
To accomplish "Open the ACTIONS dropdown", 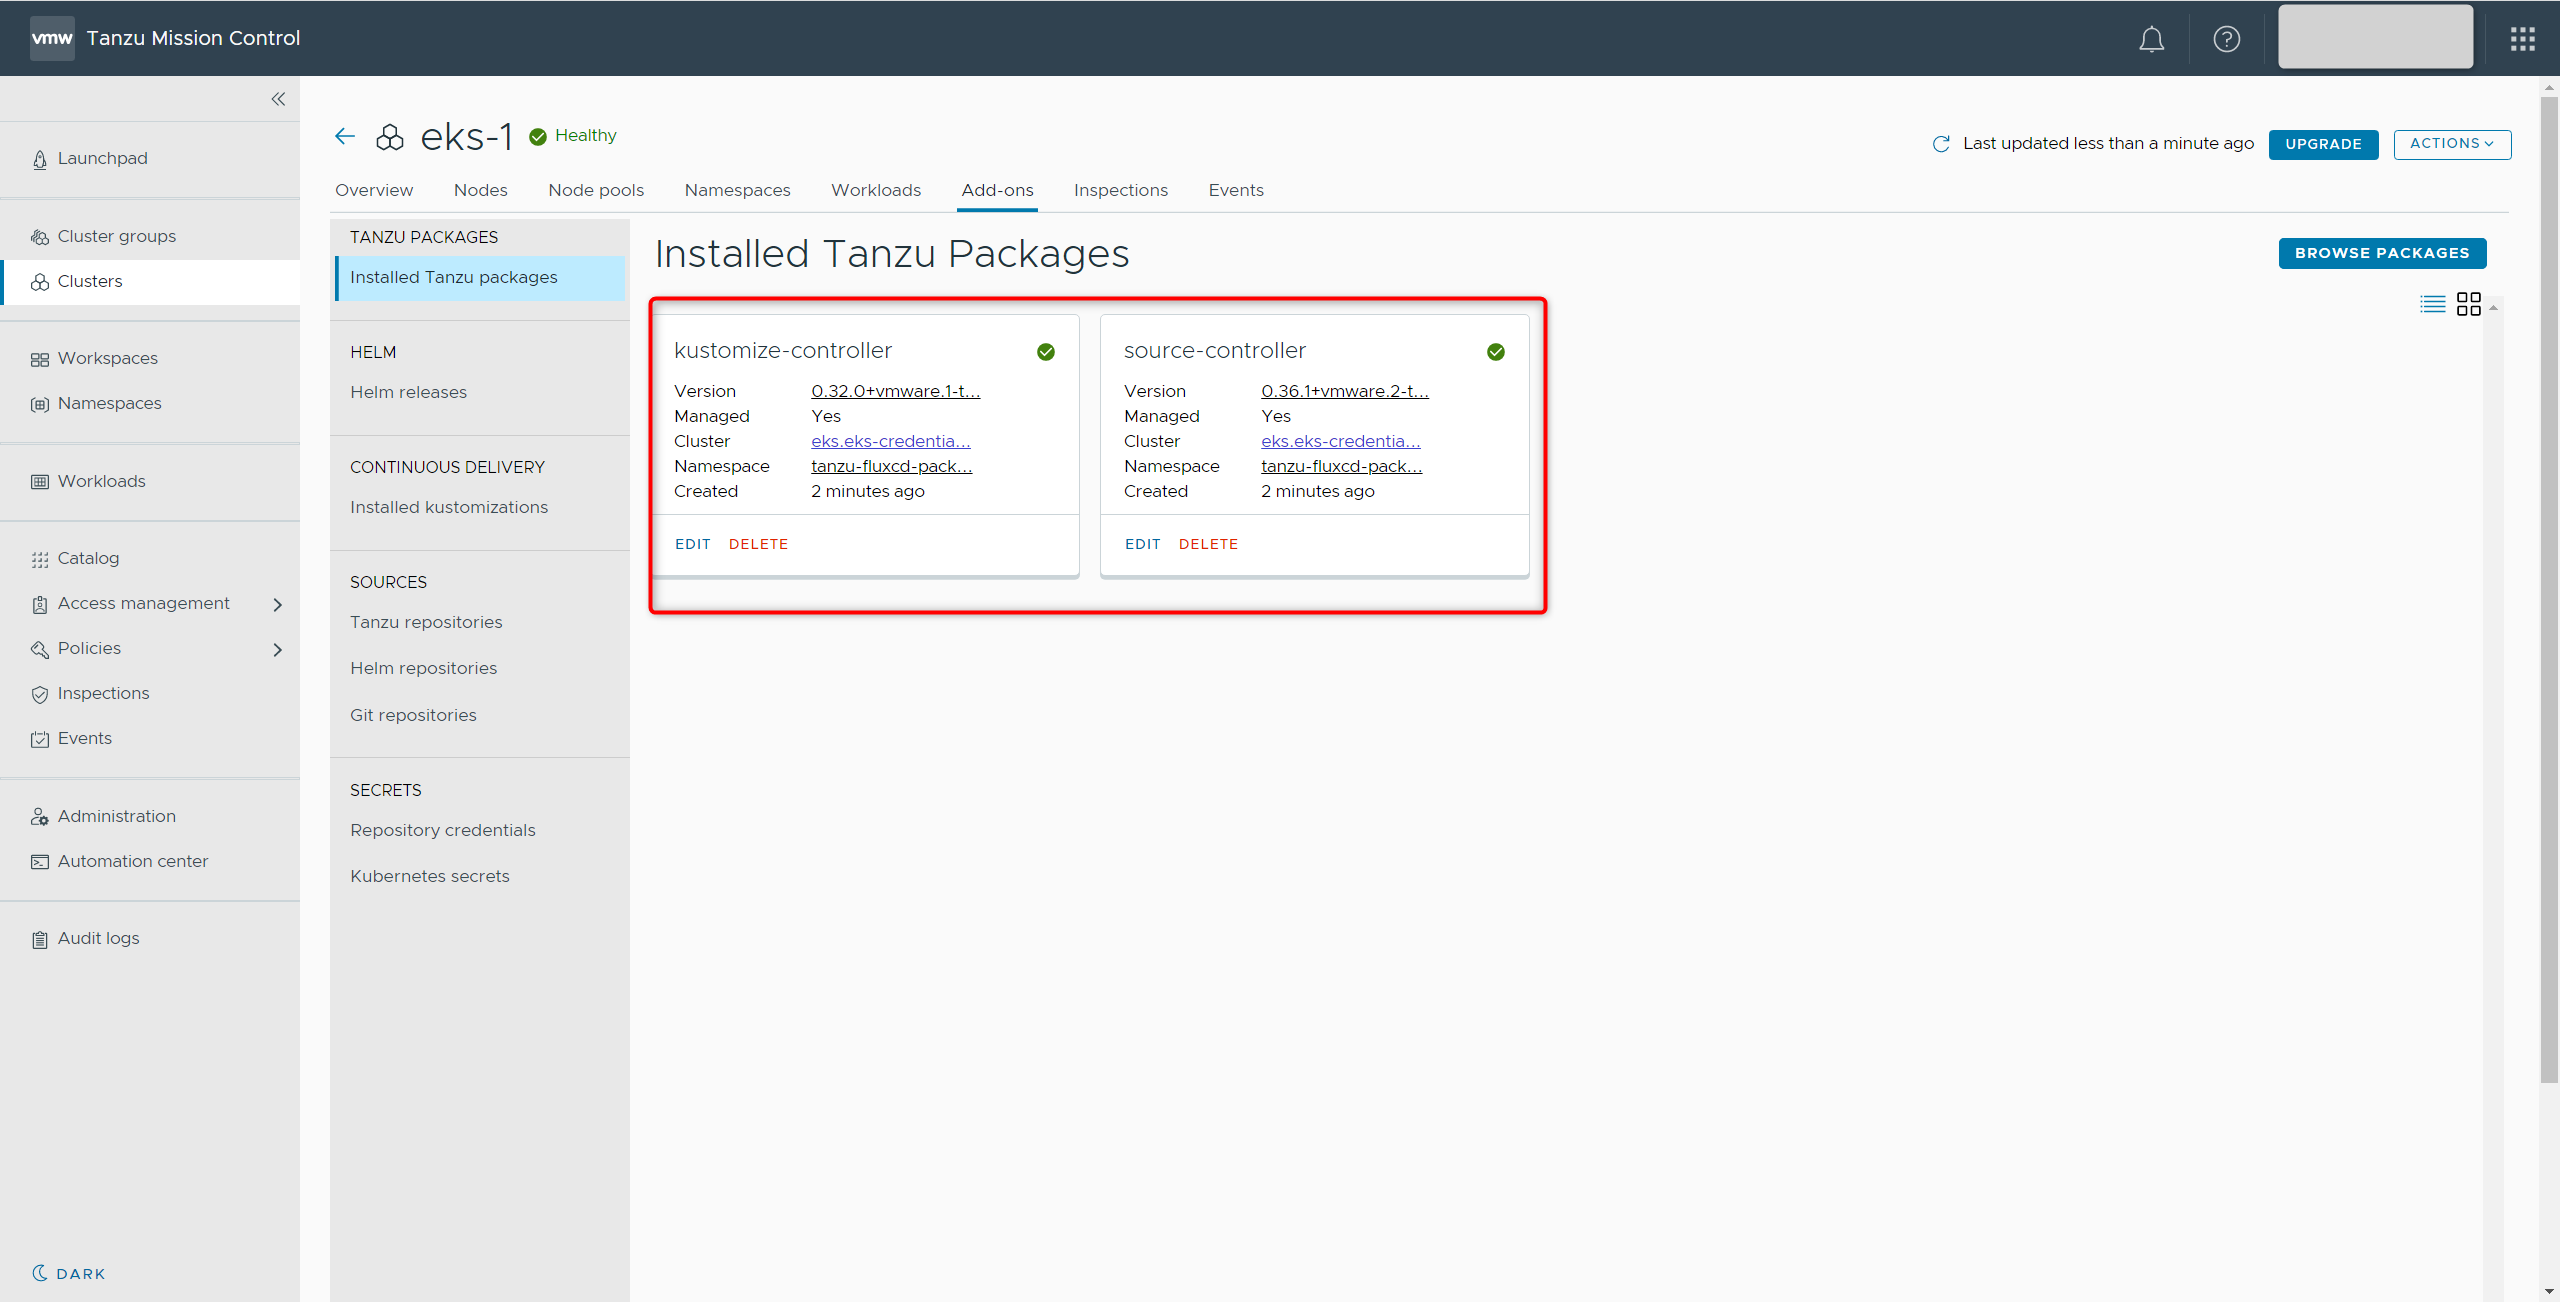I will pyautogui.click(x=2451, y=144).
